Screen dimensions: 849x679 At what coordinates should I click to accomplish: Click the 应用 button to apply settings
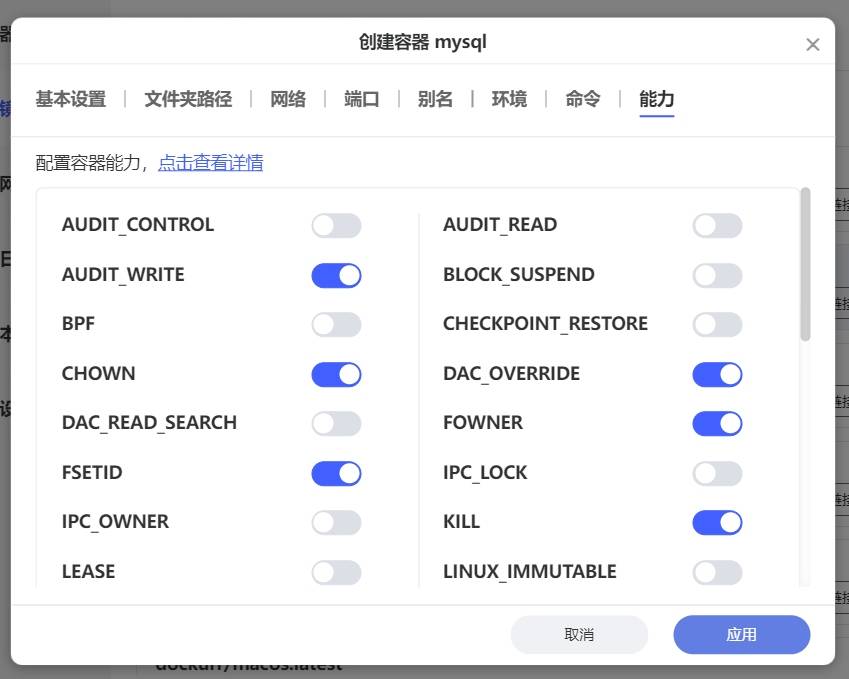click(742, 634)
